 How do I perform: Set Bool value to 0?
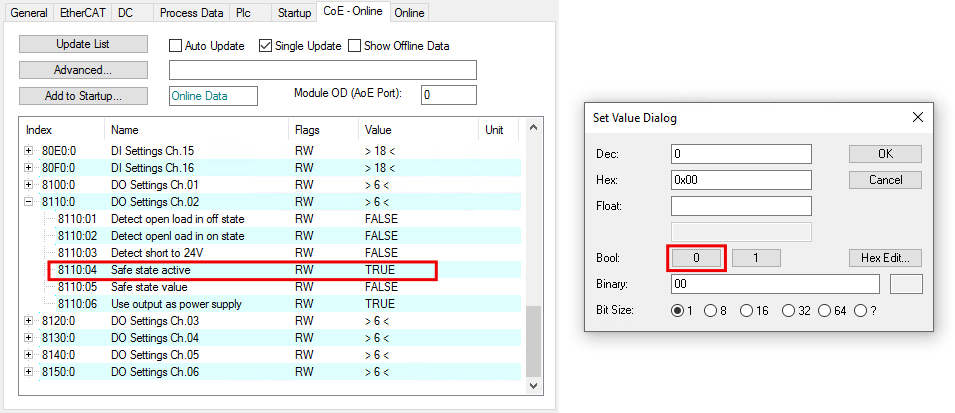696,258
